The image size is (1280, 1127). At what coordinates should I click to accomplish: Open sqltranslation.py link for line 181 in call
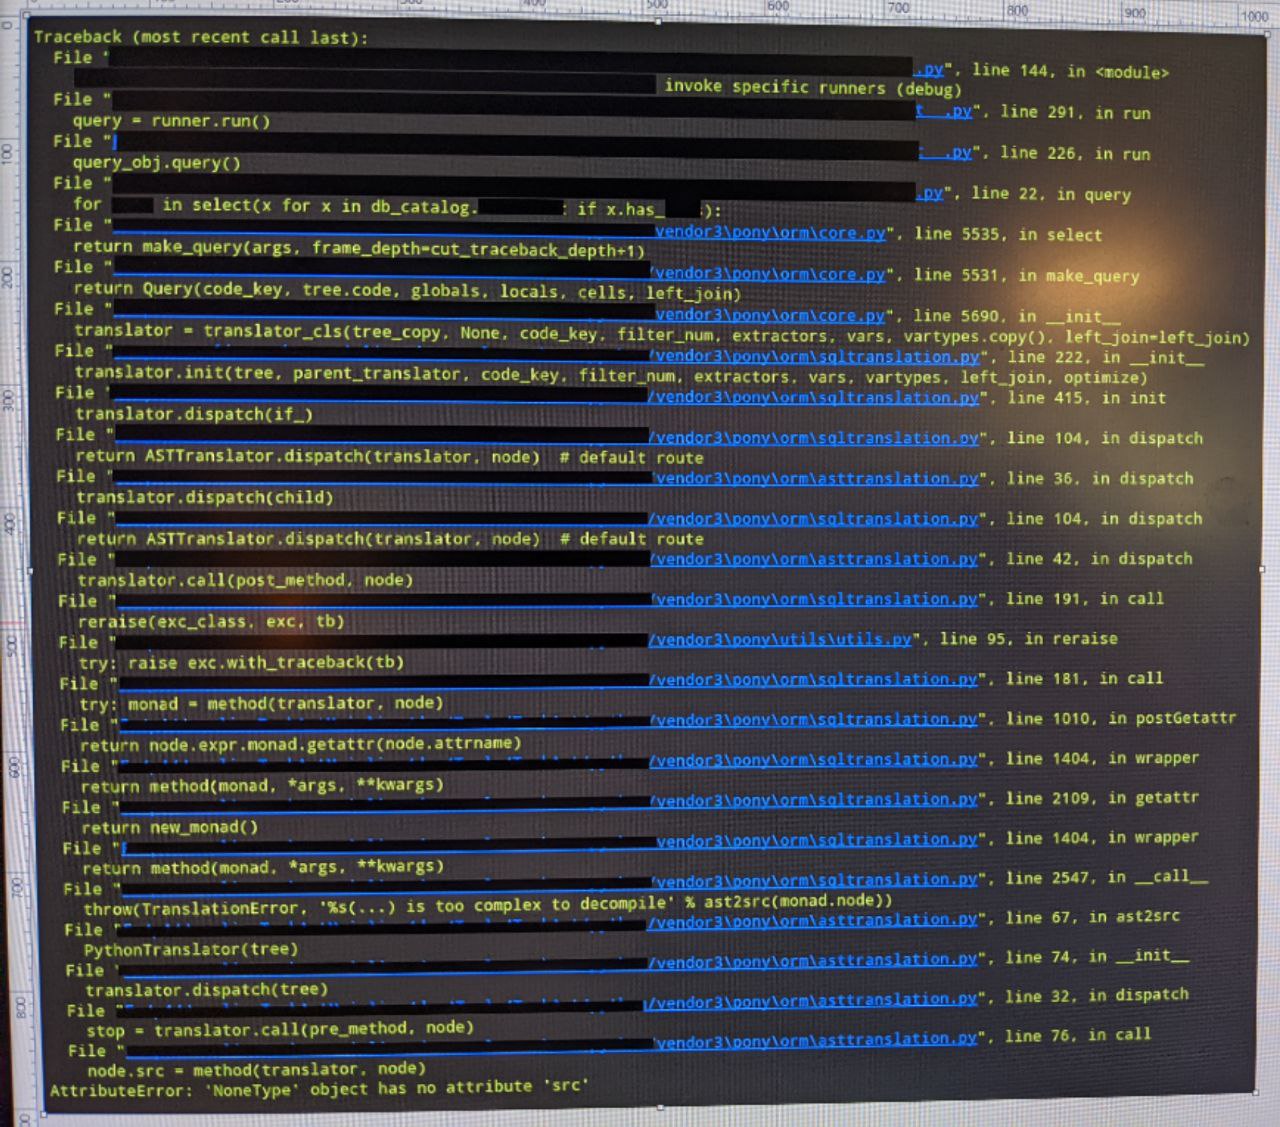pyautogui.click(x=813, y=679)
